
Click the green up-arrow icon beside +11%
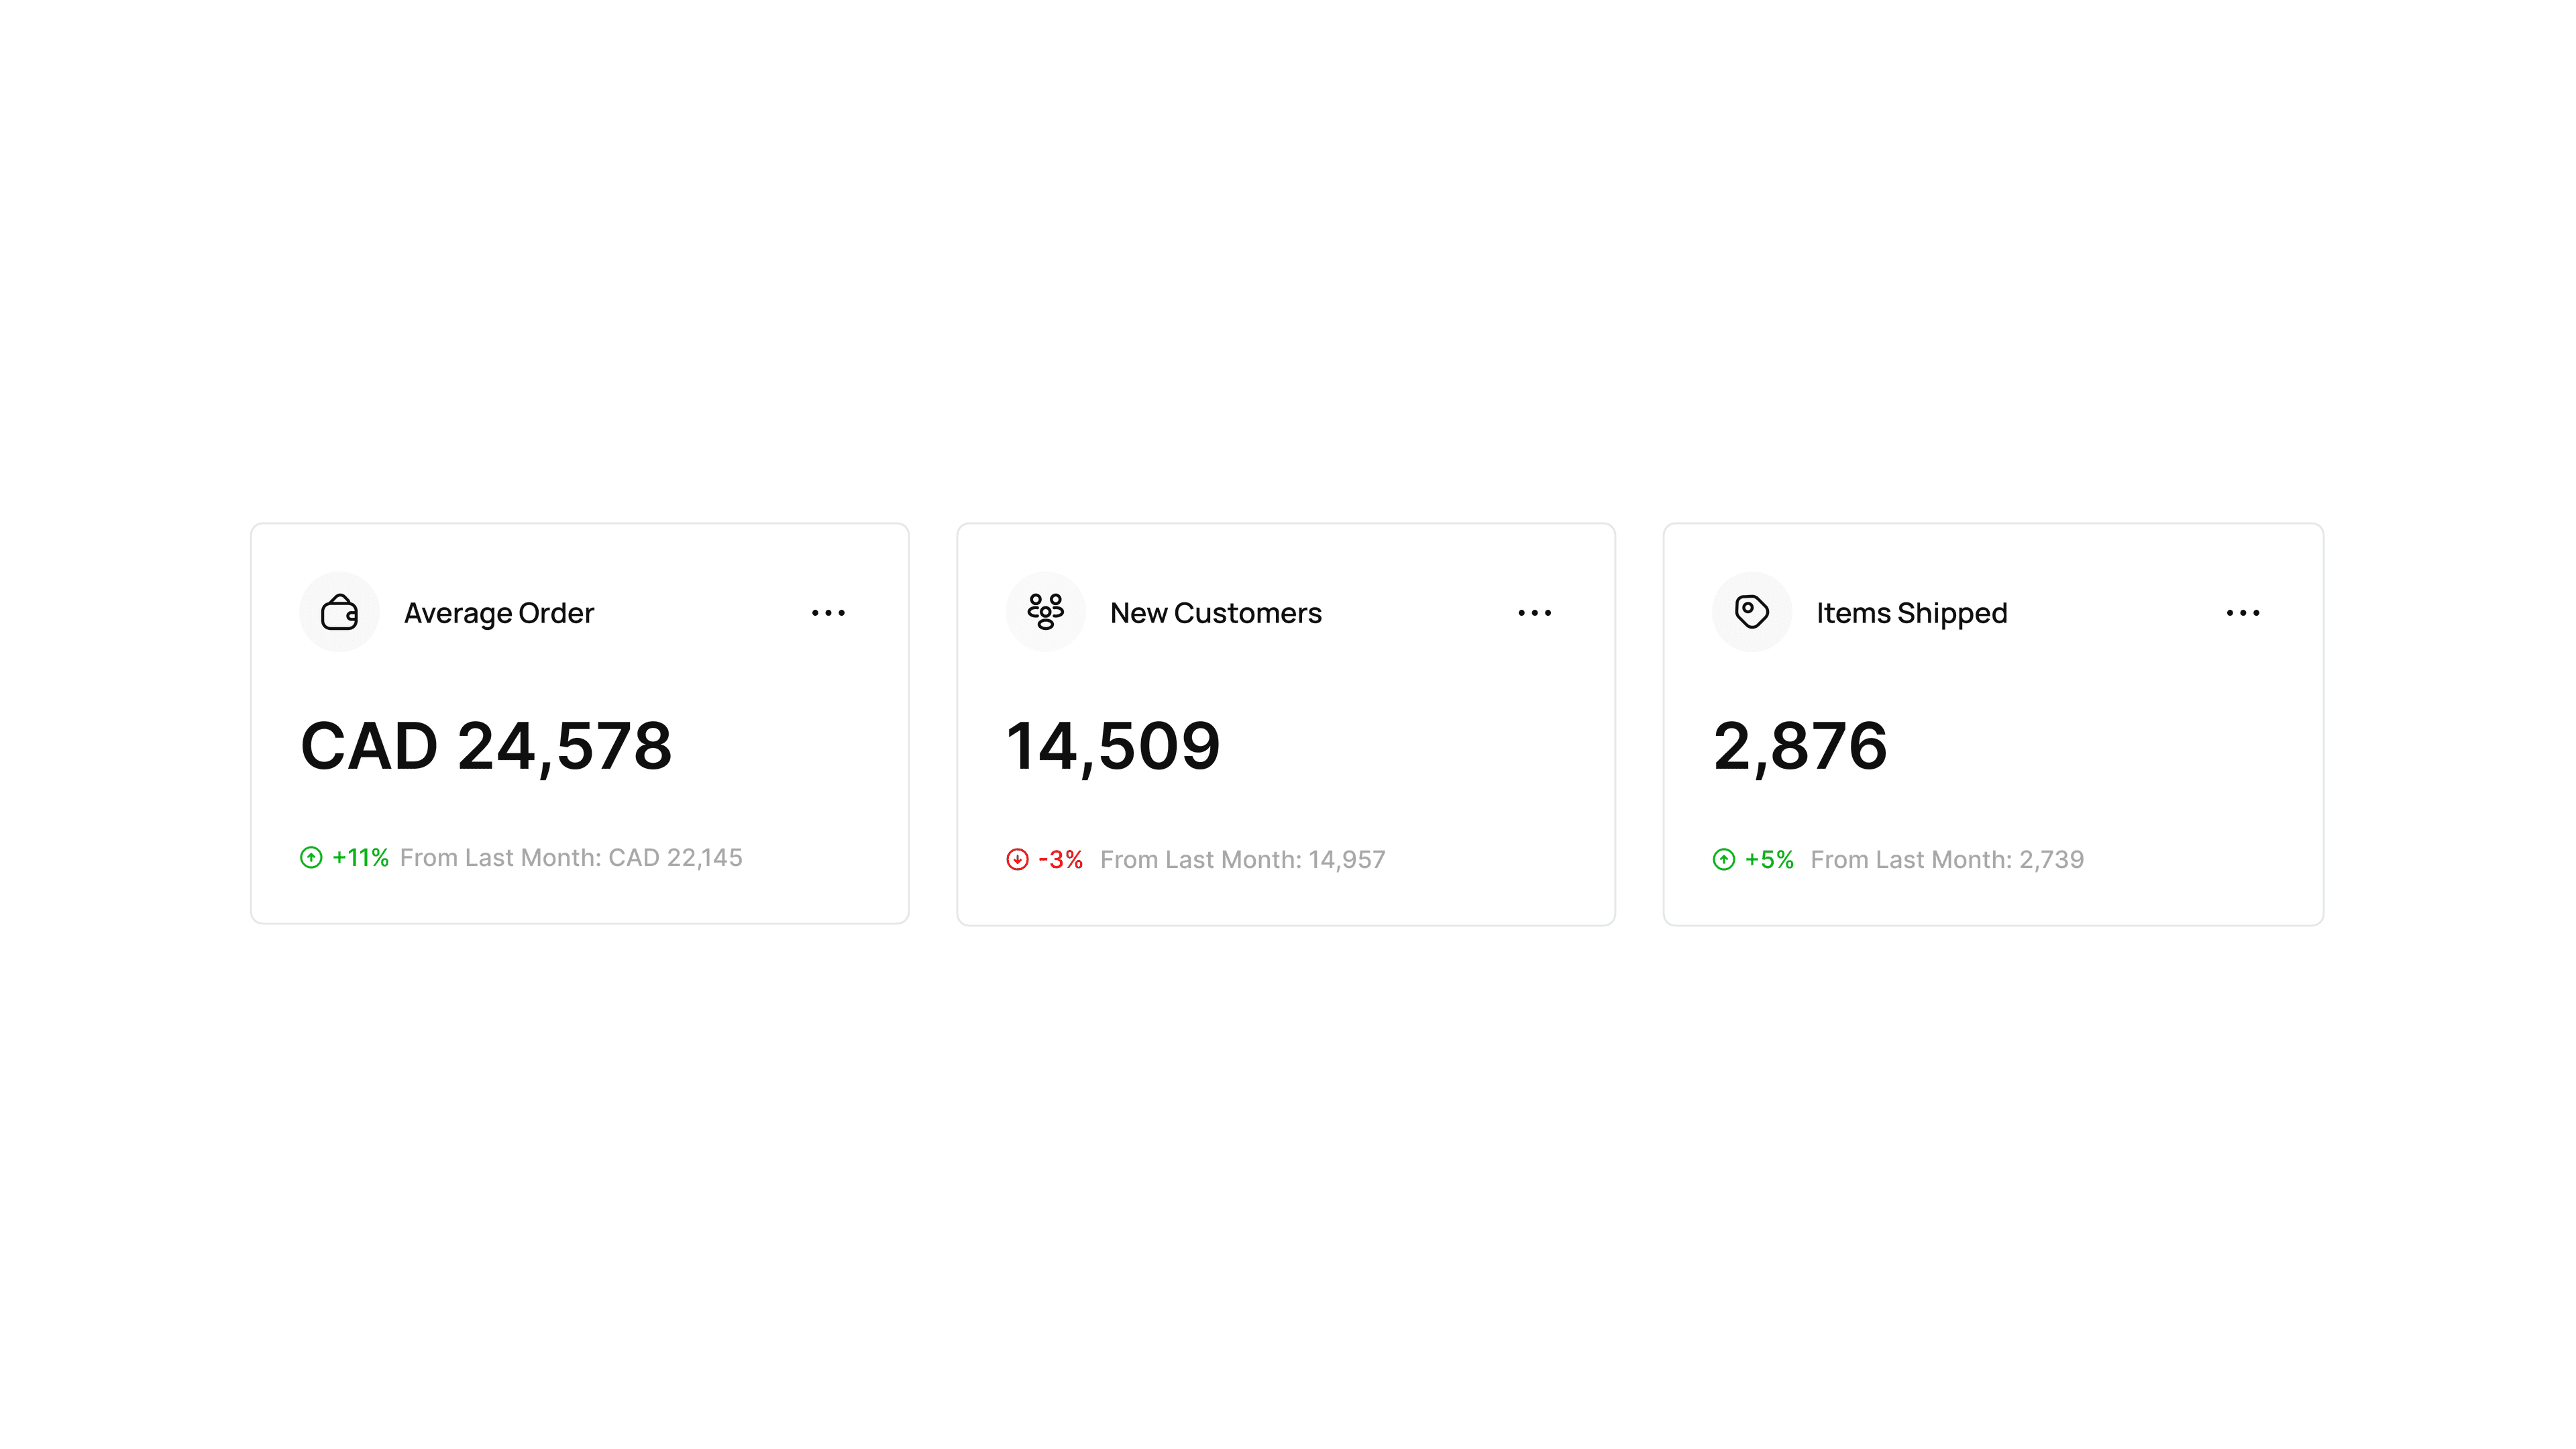coord(311,858)
